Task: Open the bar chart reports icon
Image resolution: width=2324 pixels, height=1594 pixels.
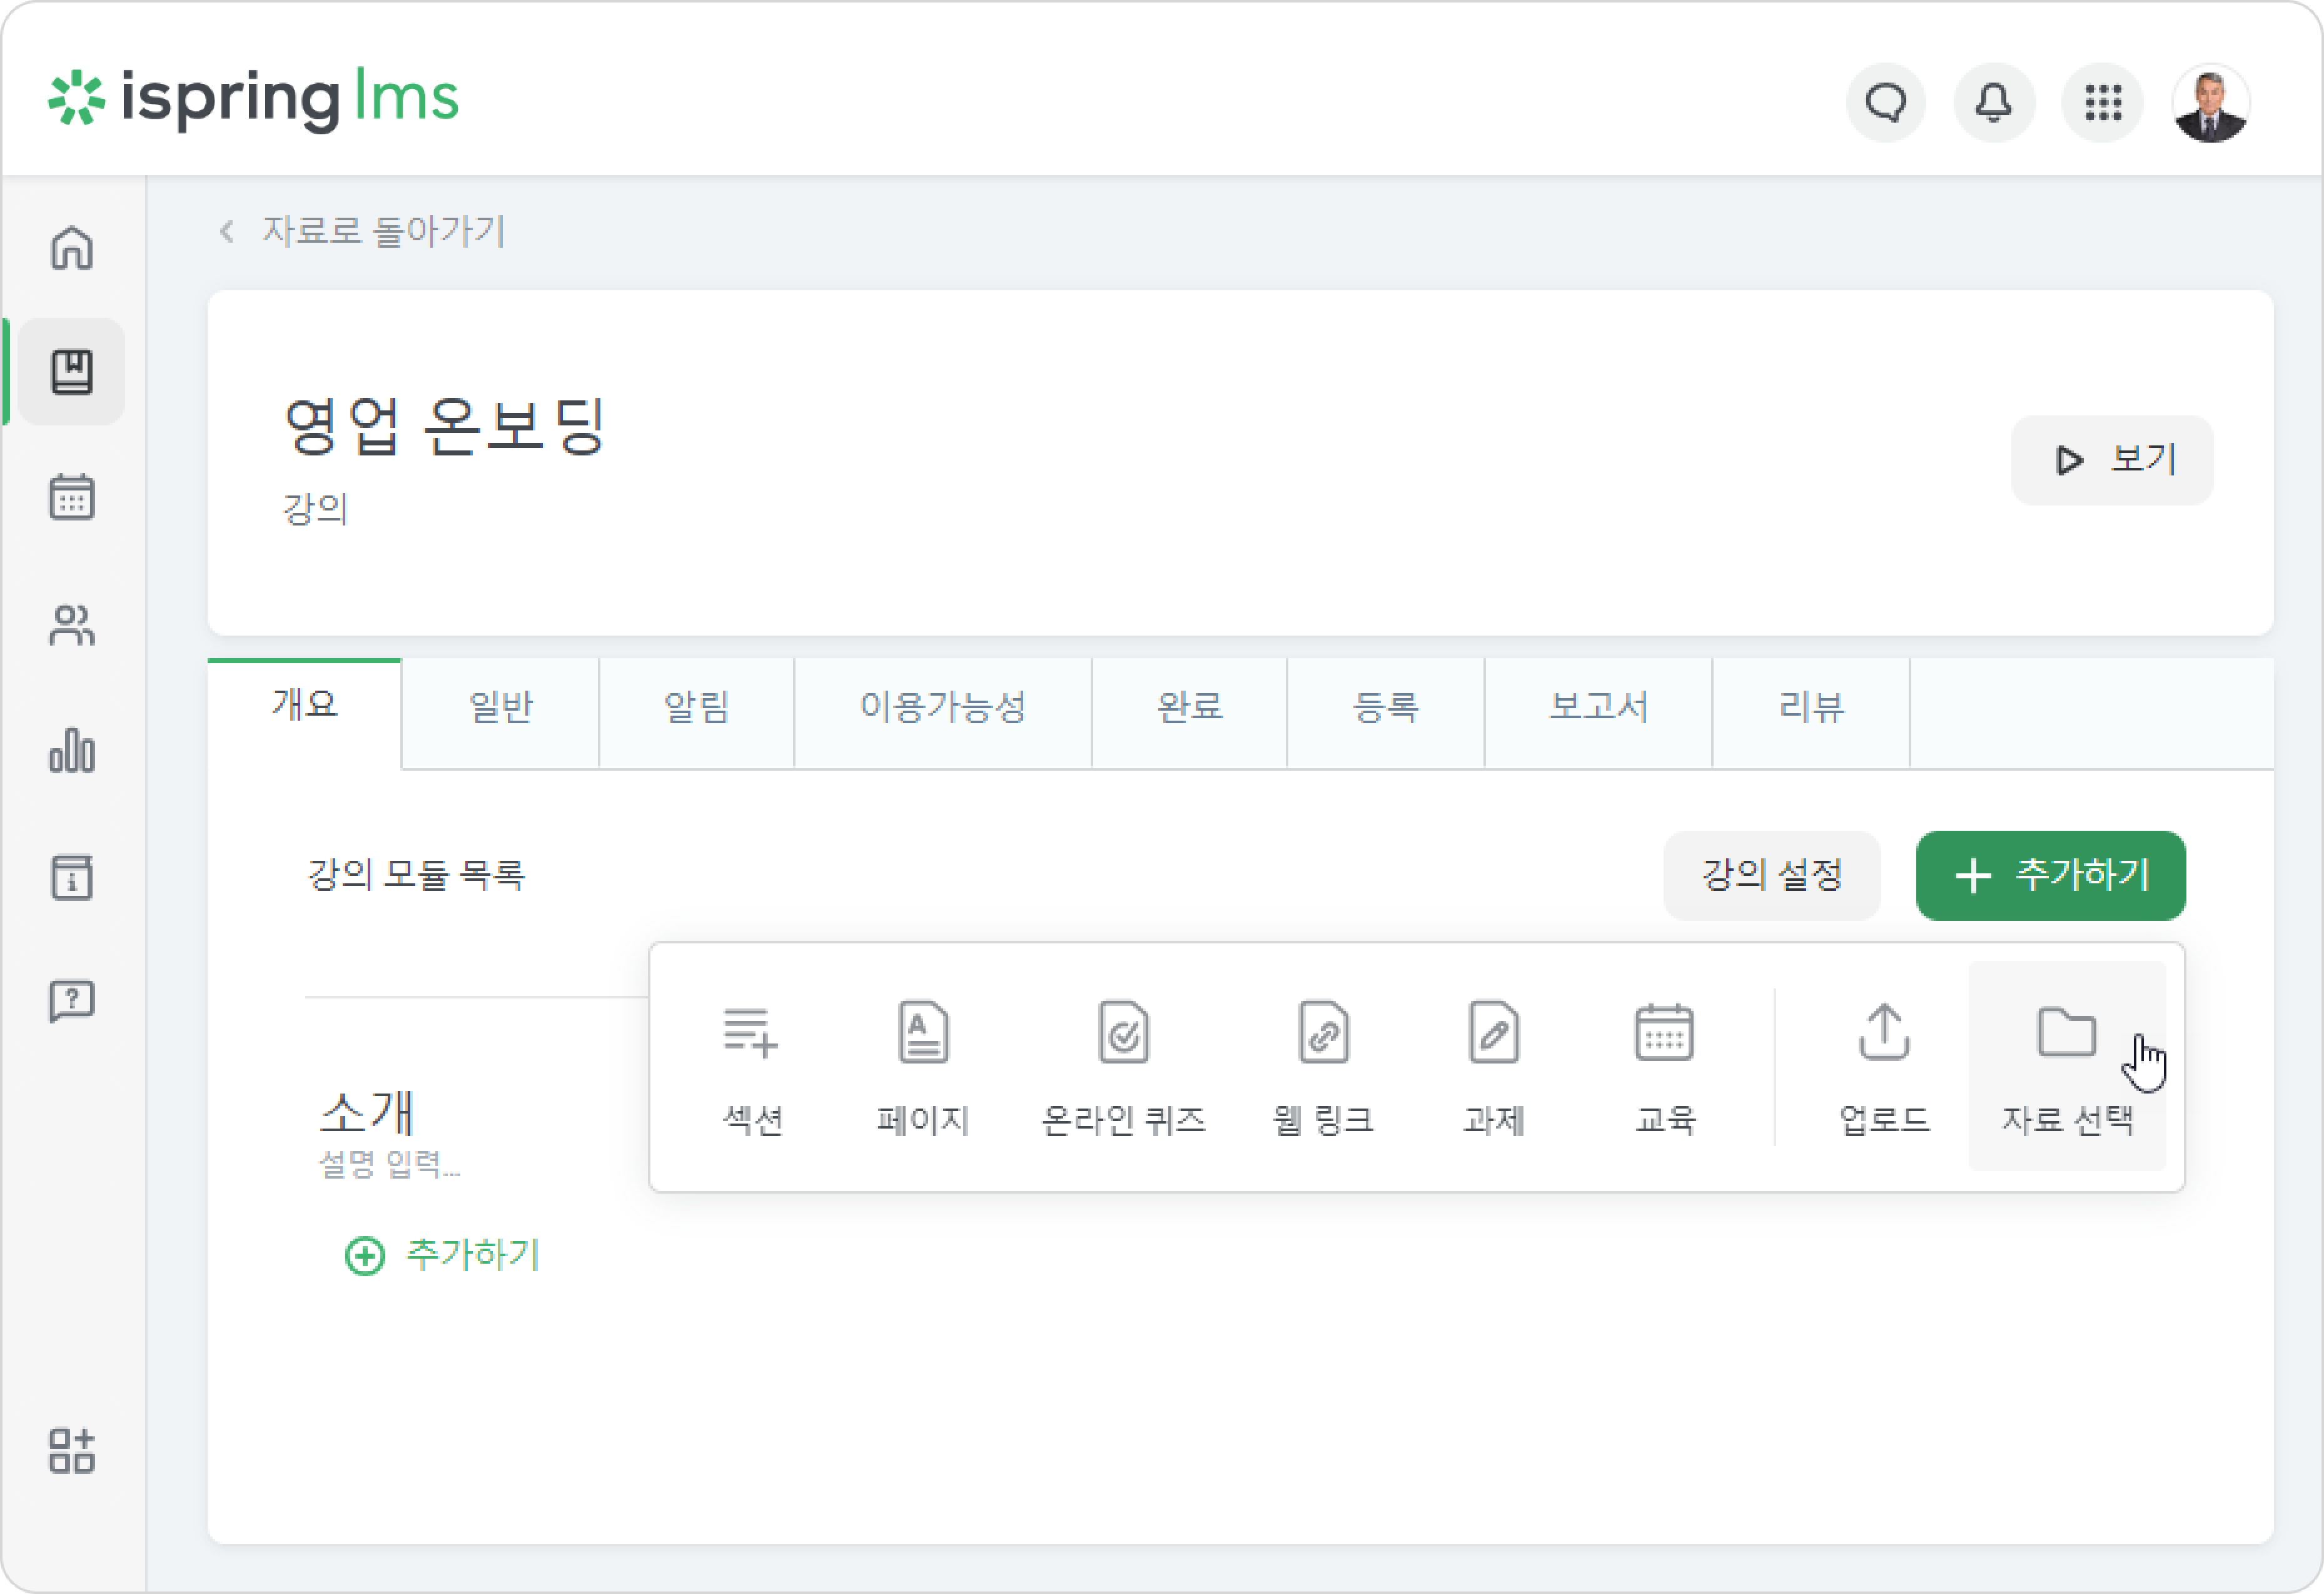Action: (72, 750)
